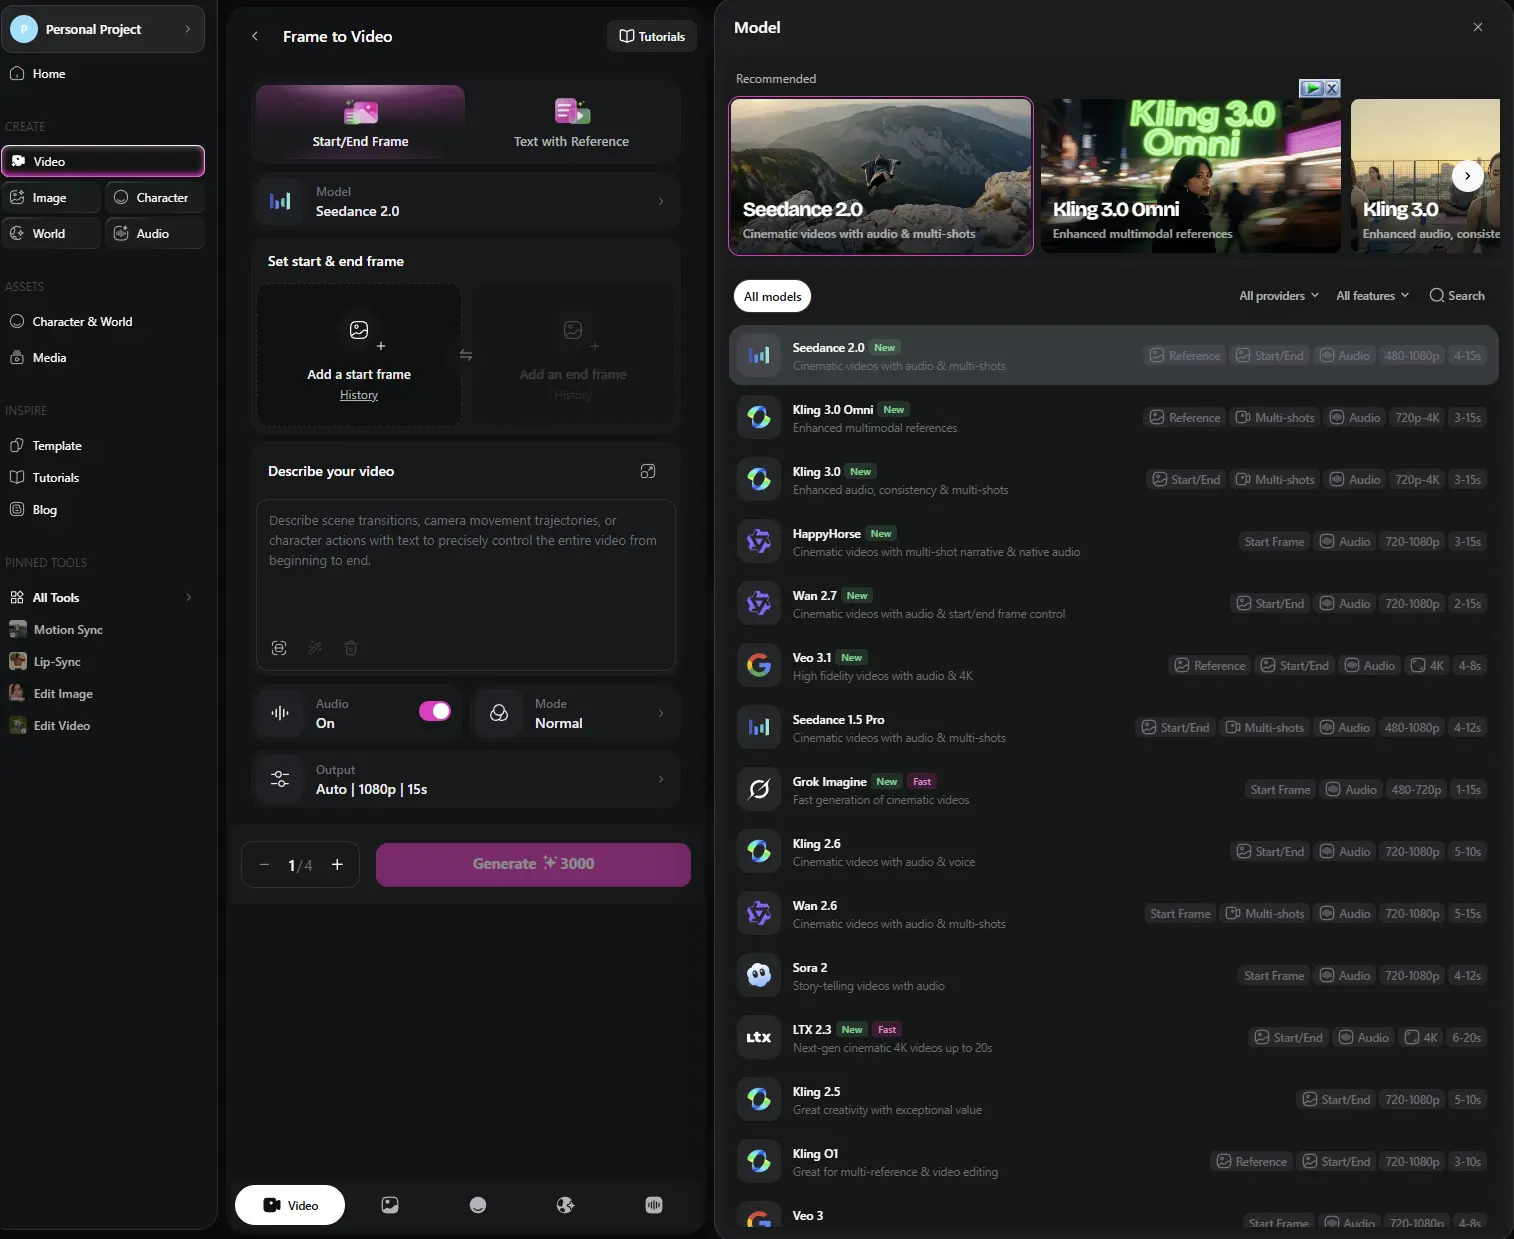Go back from Frame to Video
Screen dimensions: 1514x1239
coord(255,36)
